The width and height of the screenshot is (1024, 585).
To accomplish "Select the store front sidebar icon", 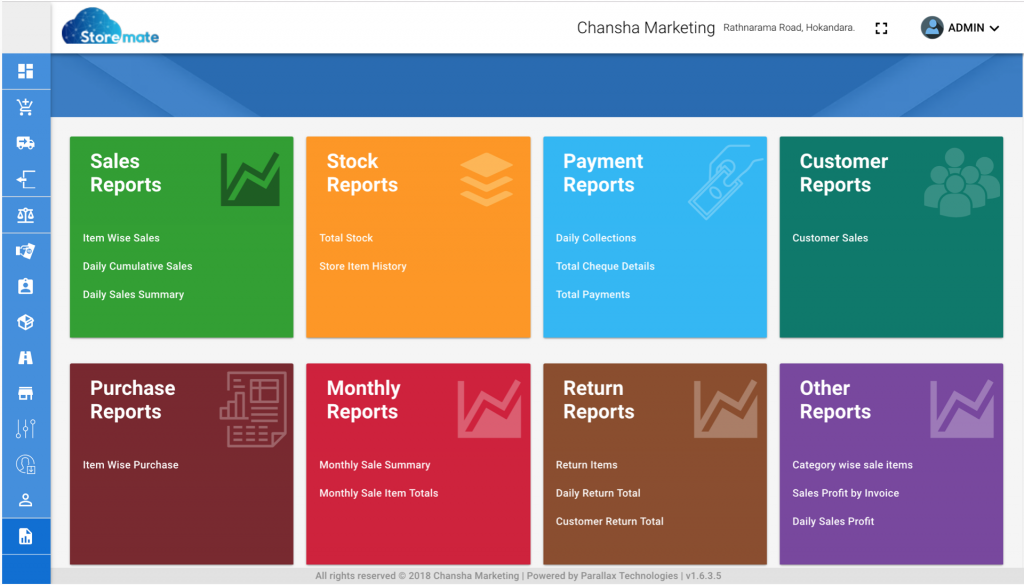I will [x=25, y=393].
